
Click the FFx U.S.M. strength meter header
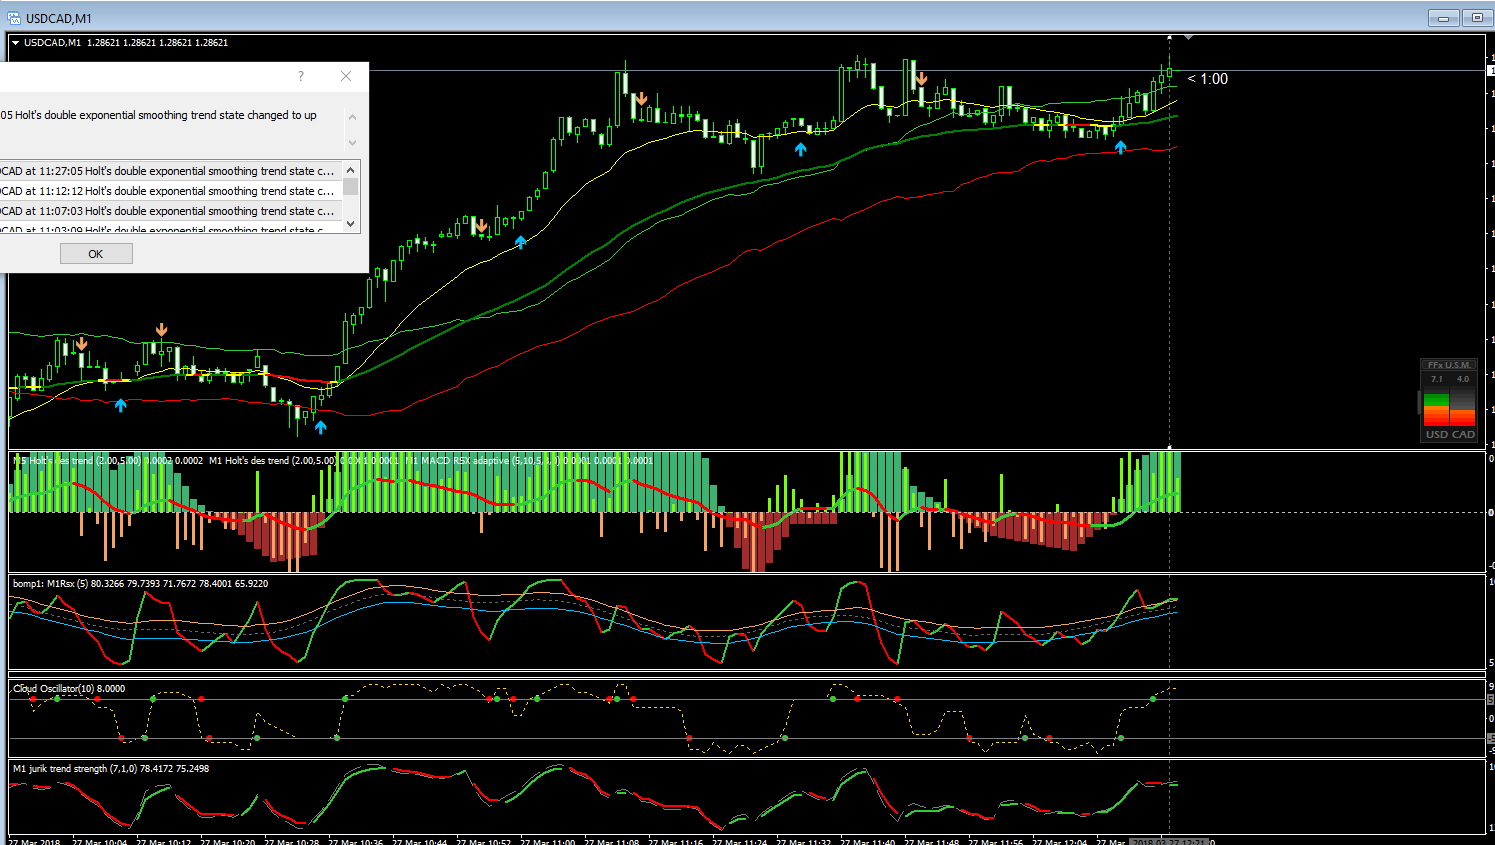coord(1449,365)
